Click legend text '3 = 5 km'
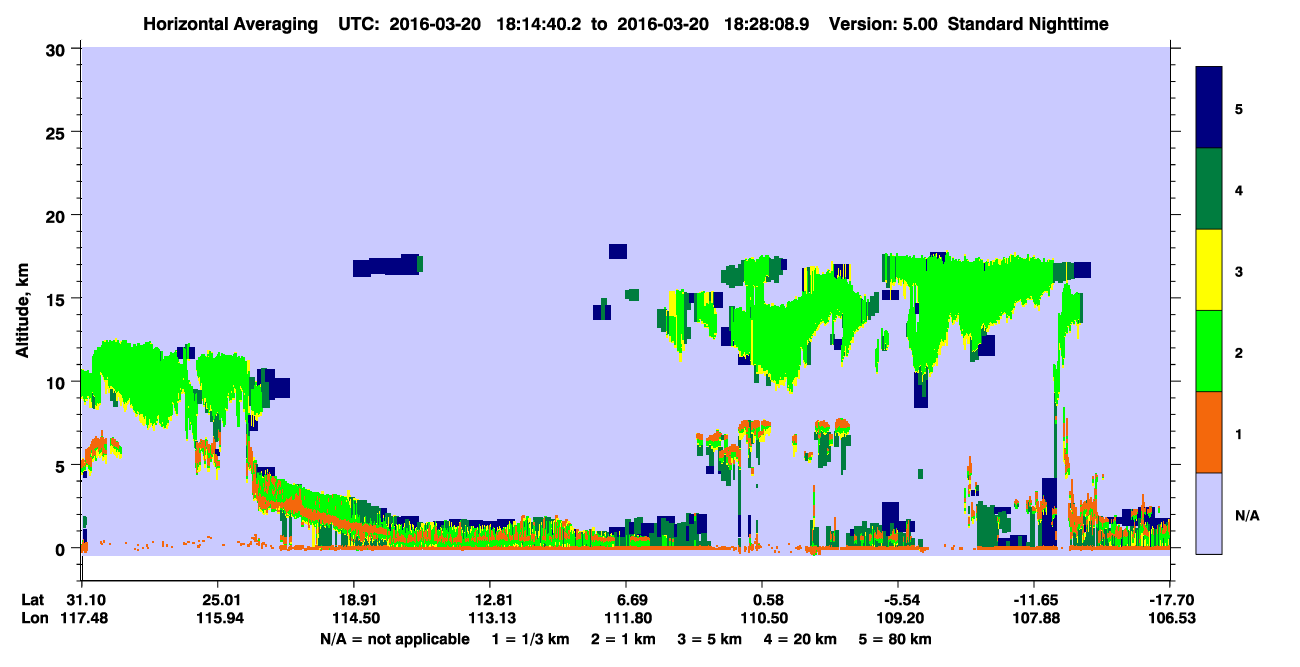The height and width of the screenshot is (667, 1300). click(711, 638)
